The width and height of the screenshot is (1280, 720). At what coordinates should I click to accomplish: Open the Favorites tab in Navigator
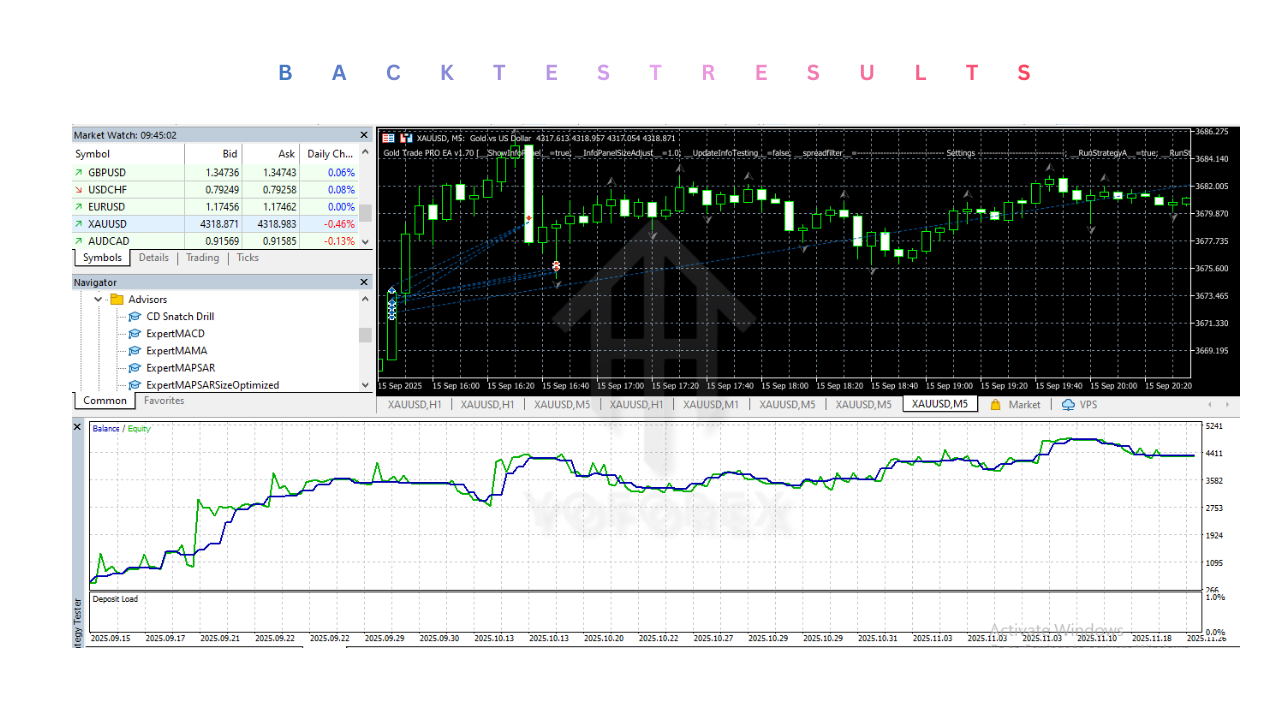pos(163,400)
